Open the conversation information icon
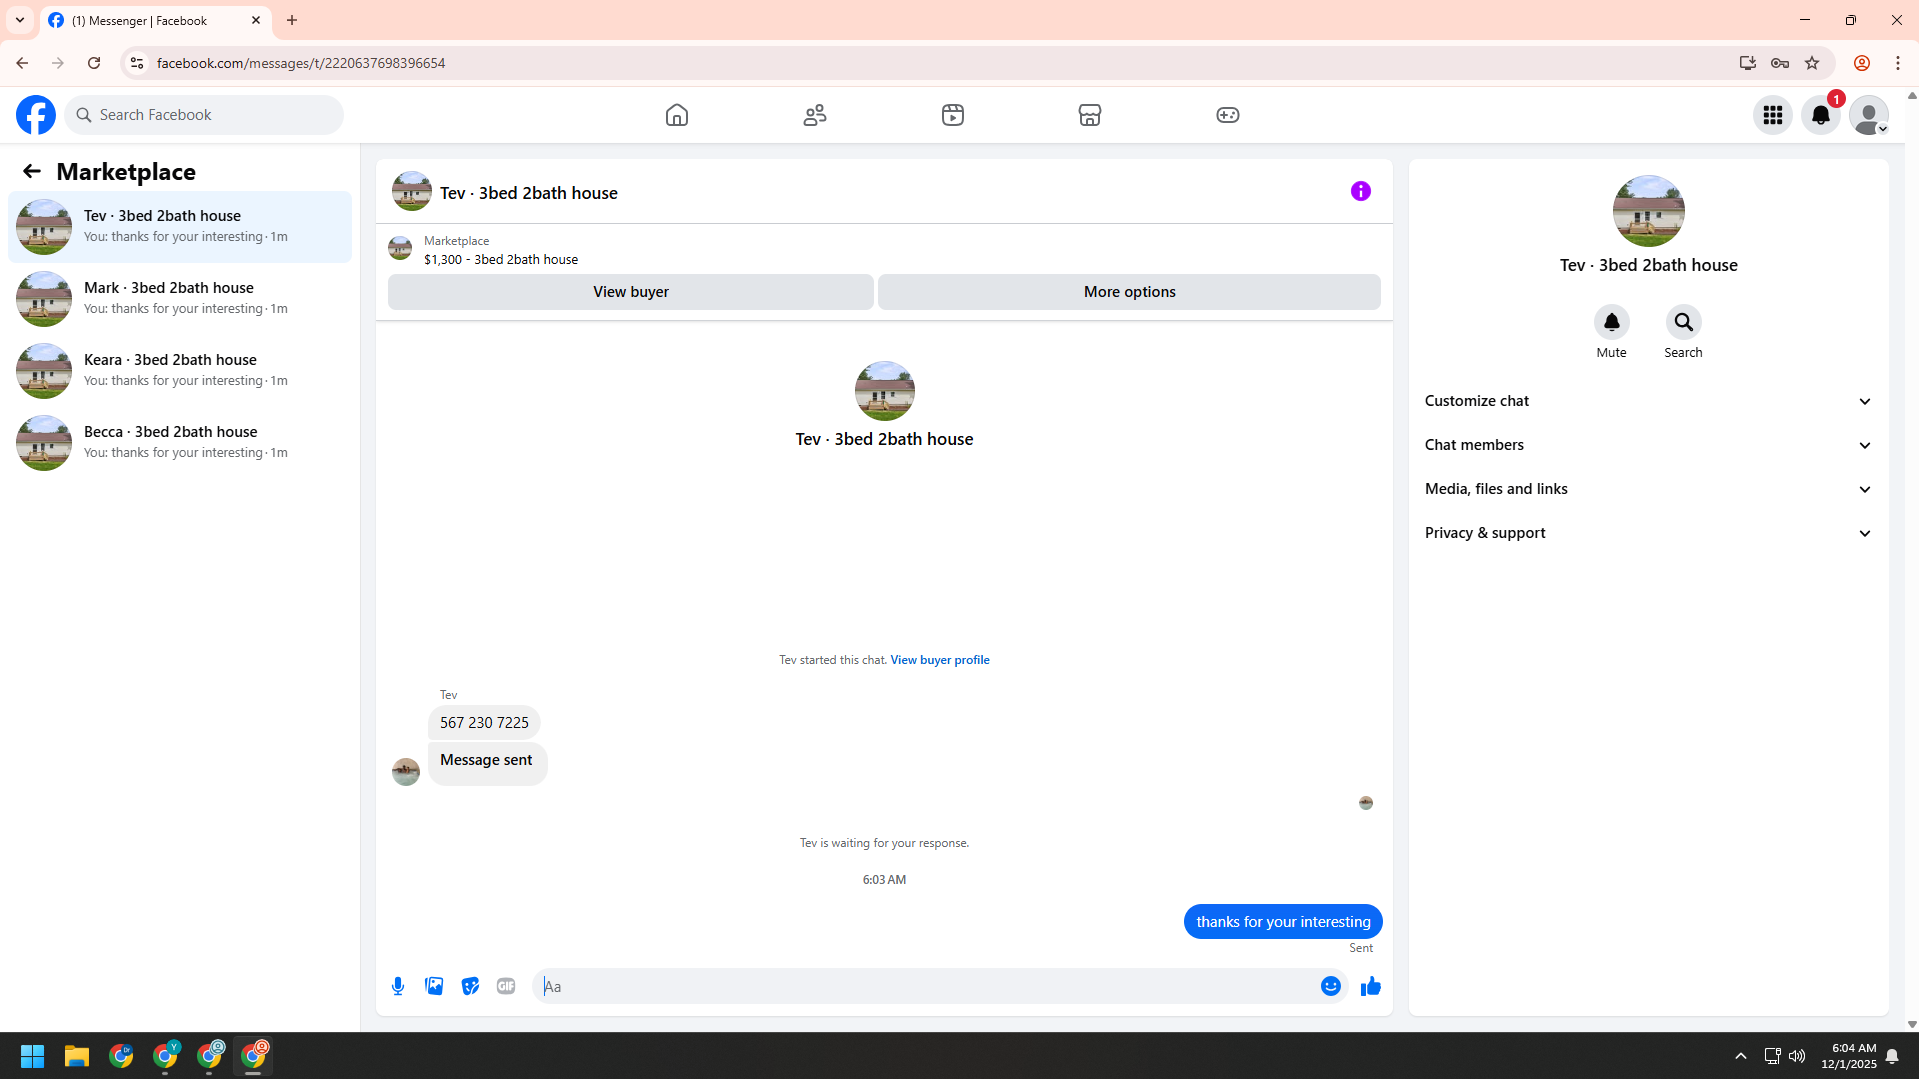The image size is (1919, 1079). click(1361, 191)
